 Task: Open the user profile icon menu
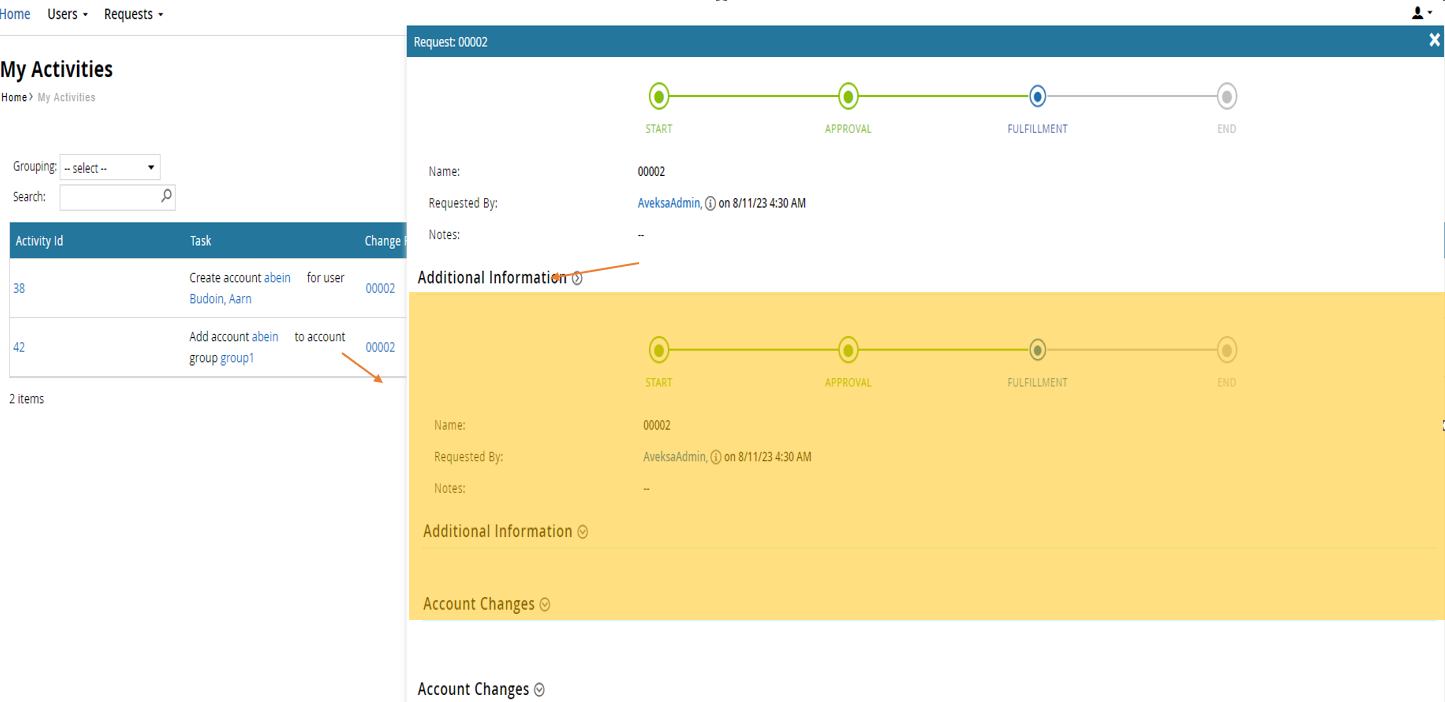[1420, 13]
